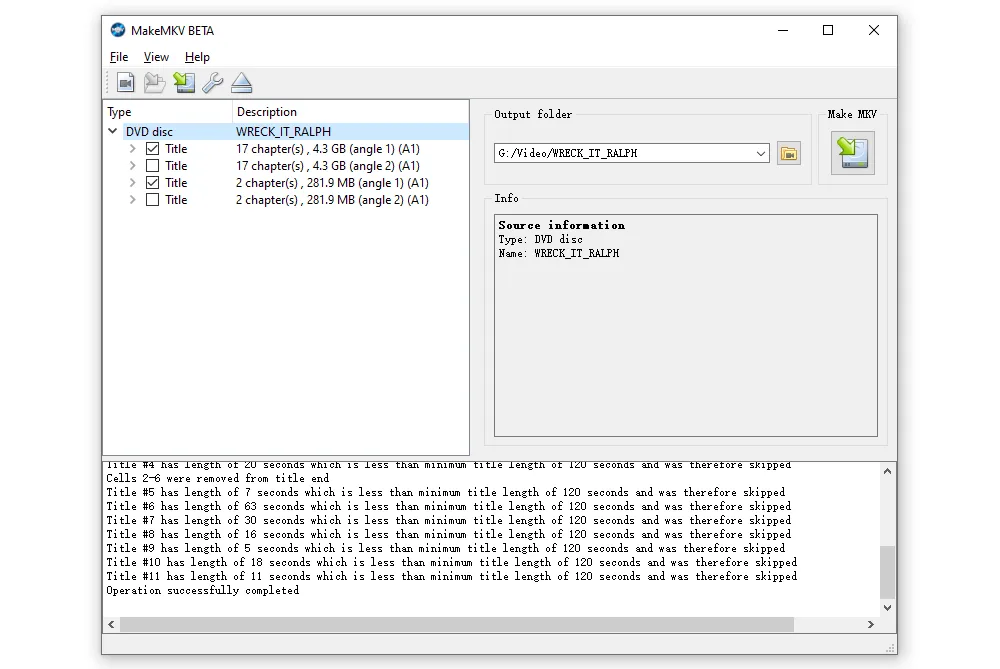The image size is (1000, 669).
Task: Open the Help menu
Action: point(197,57)
